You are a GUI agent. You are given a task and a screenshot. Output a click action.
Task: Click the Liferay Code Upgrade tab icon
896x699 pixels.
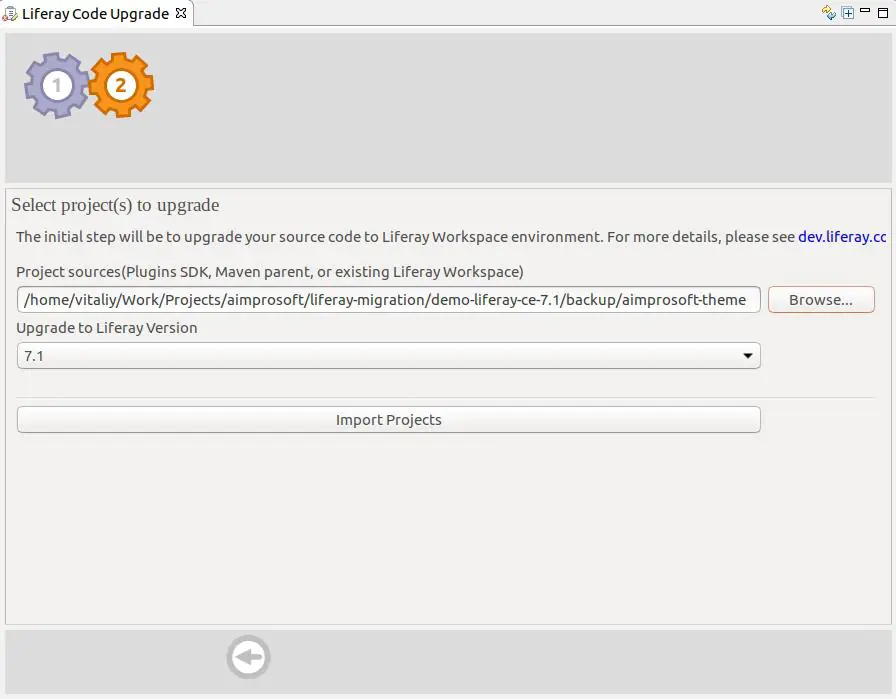(x=10, y=14)
